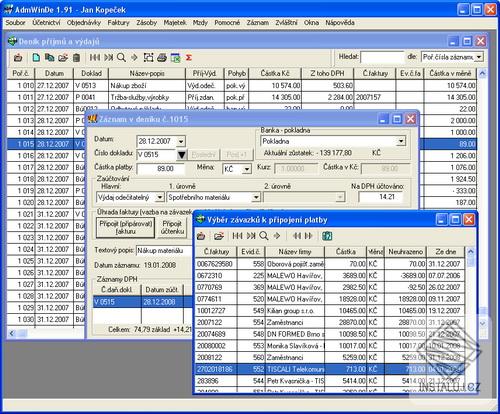Viewport: 500px width, 414px height.
Task: Click the red sigma sum icon
Action: tap(189, 58)
